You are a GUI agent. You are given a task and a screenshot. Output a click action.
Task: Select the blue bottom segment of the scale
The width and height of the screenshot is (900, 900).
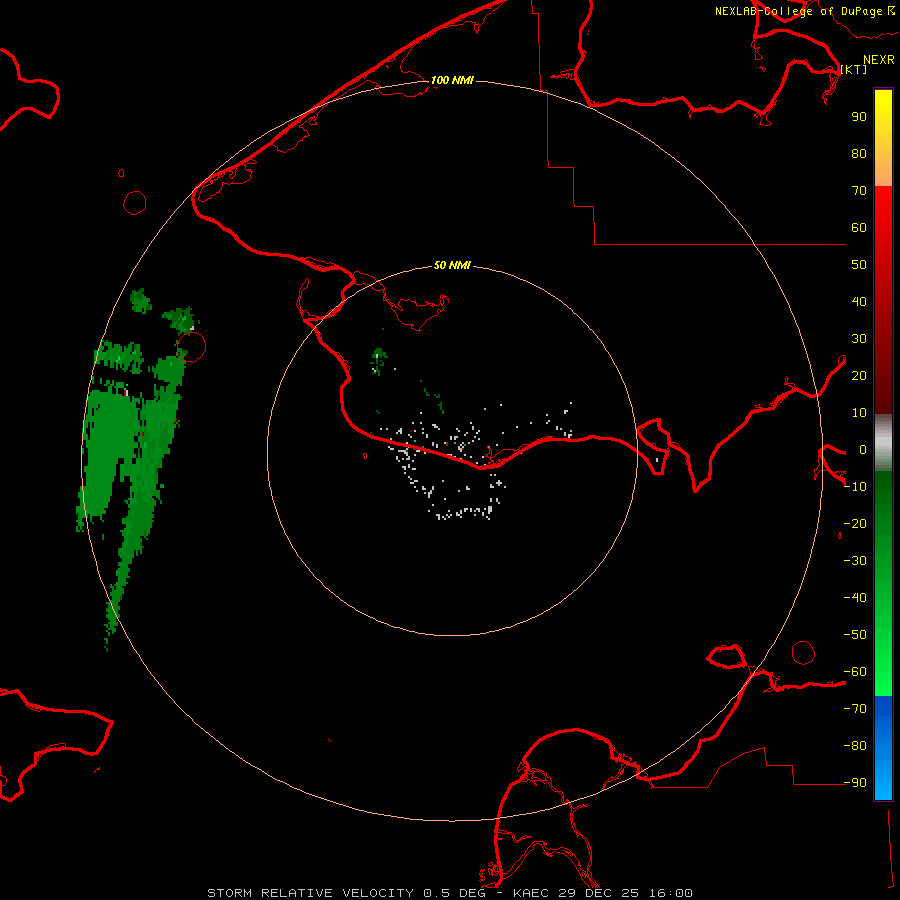click(883, 748)
